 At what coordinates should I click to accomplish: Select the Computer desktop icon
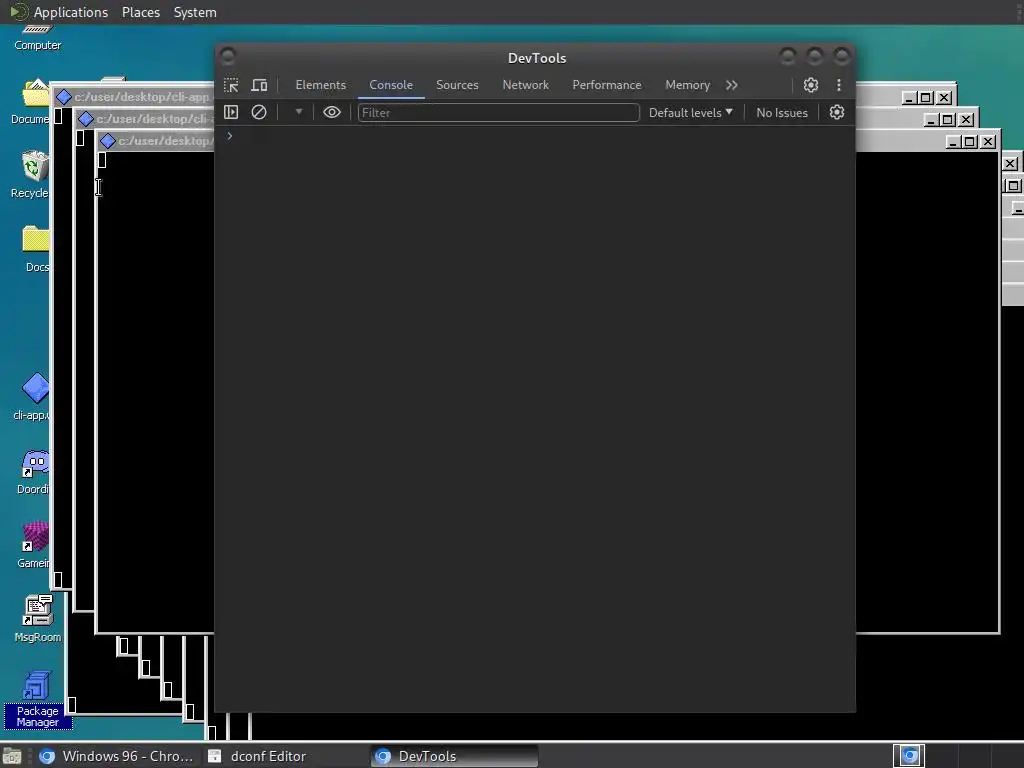[37, 38]
